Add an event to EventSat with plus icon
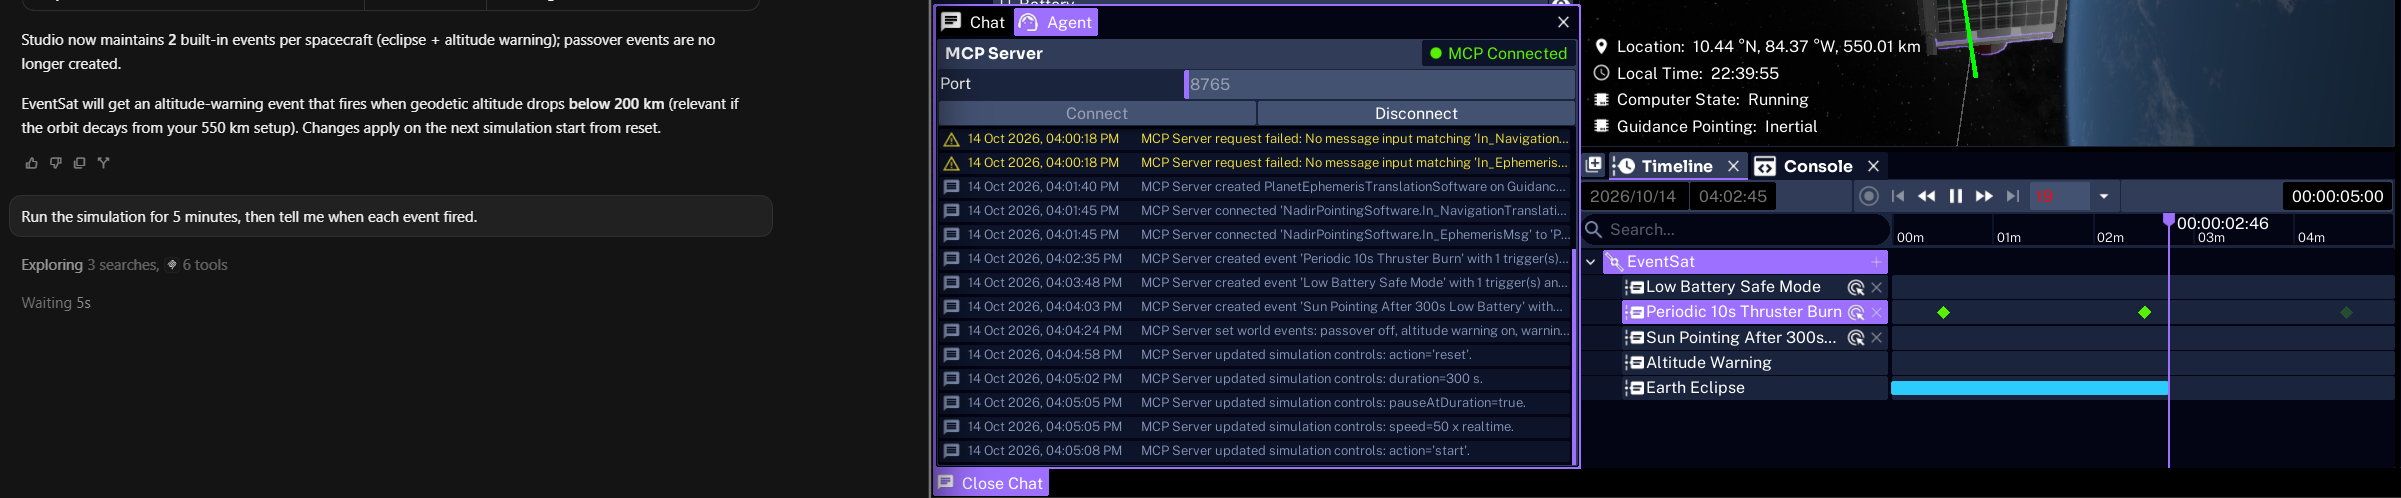 (1876, 262)
